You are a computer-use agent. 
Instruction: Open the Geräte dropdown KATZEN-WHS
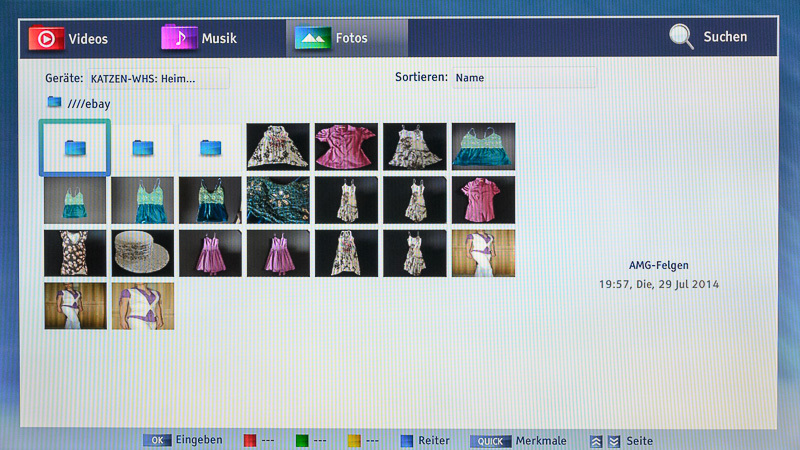click(158, 79)
